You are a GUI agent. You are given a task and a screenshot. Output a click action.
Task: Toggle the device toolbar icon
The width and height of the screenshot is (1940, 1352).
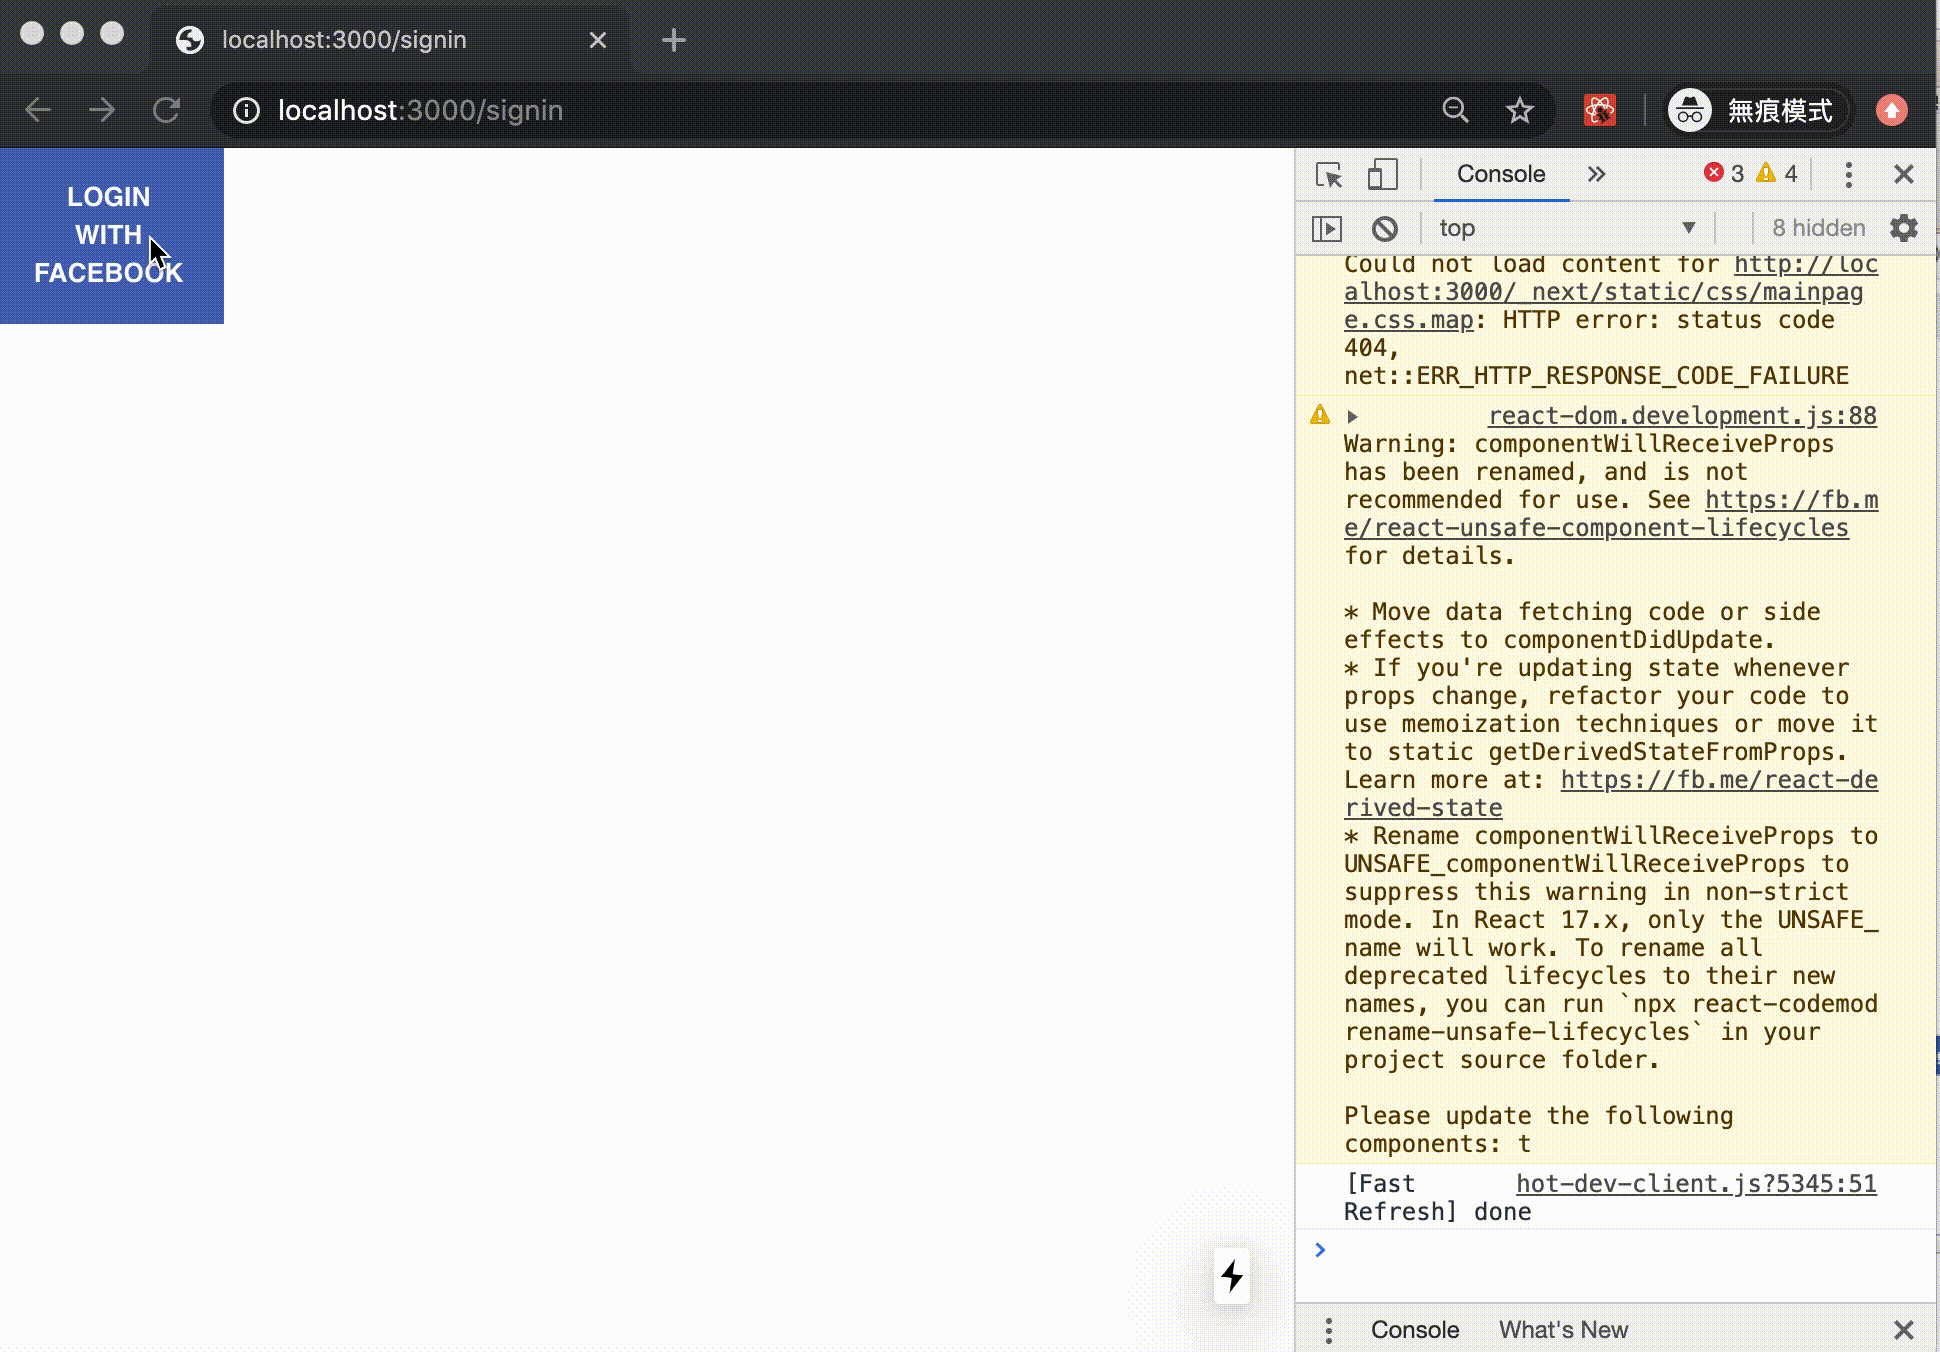point(1382,175)
